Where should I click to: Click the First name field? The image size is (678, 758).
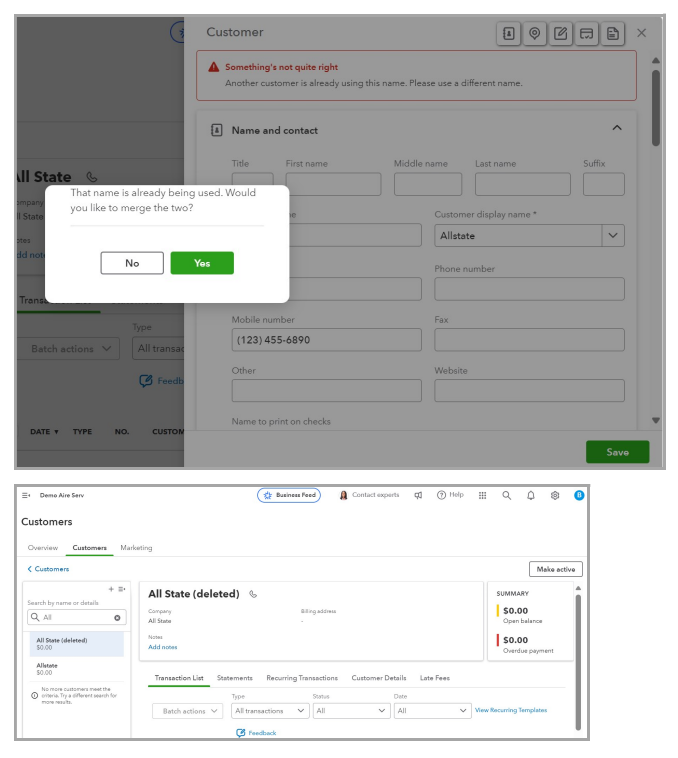tap(333, 184)
